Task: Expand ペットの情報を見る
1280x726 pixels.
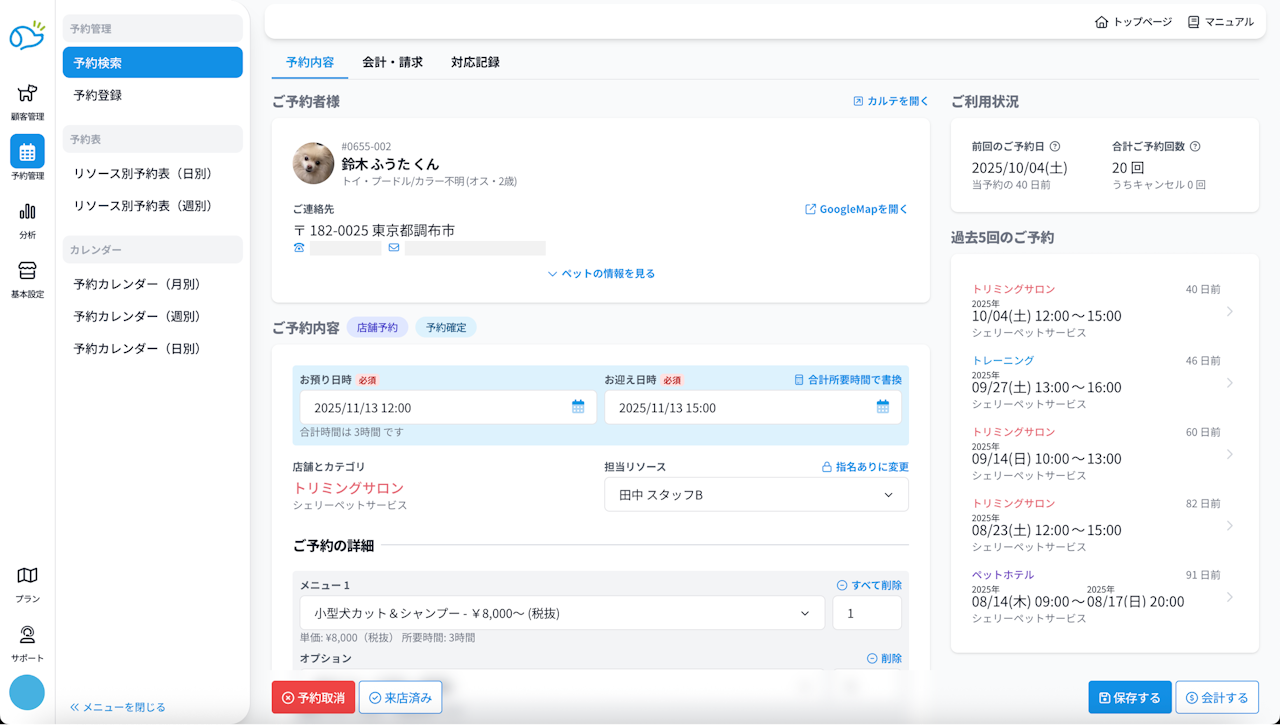Action: point(601,273)
